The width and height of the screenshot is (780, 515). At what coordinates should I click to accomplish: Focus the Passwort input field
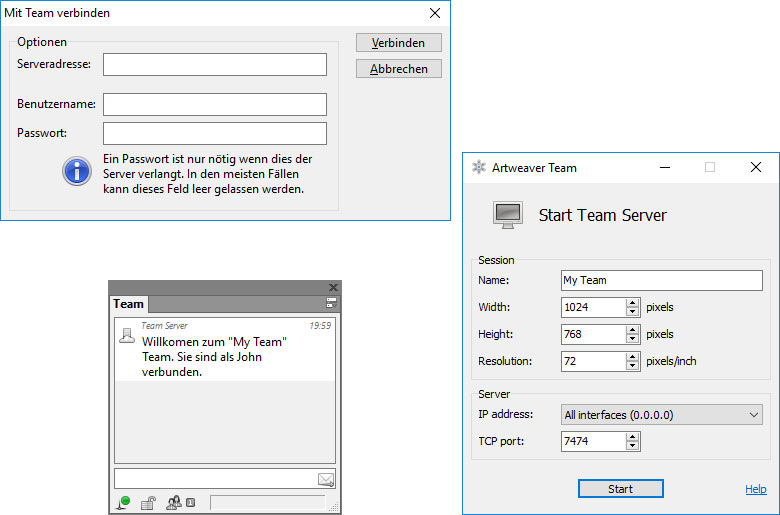(x=215, y=133)
